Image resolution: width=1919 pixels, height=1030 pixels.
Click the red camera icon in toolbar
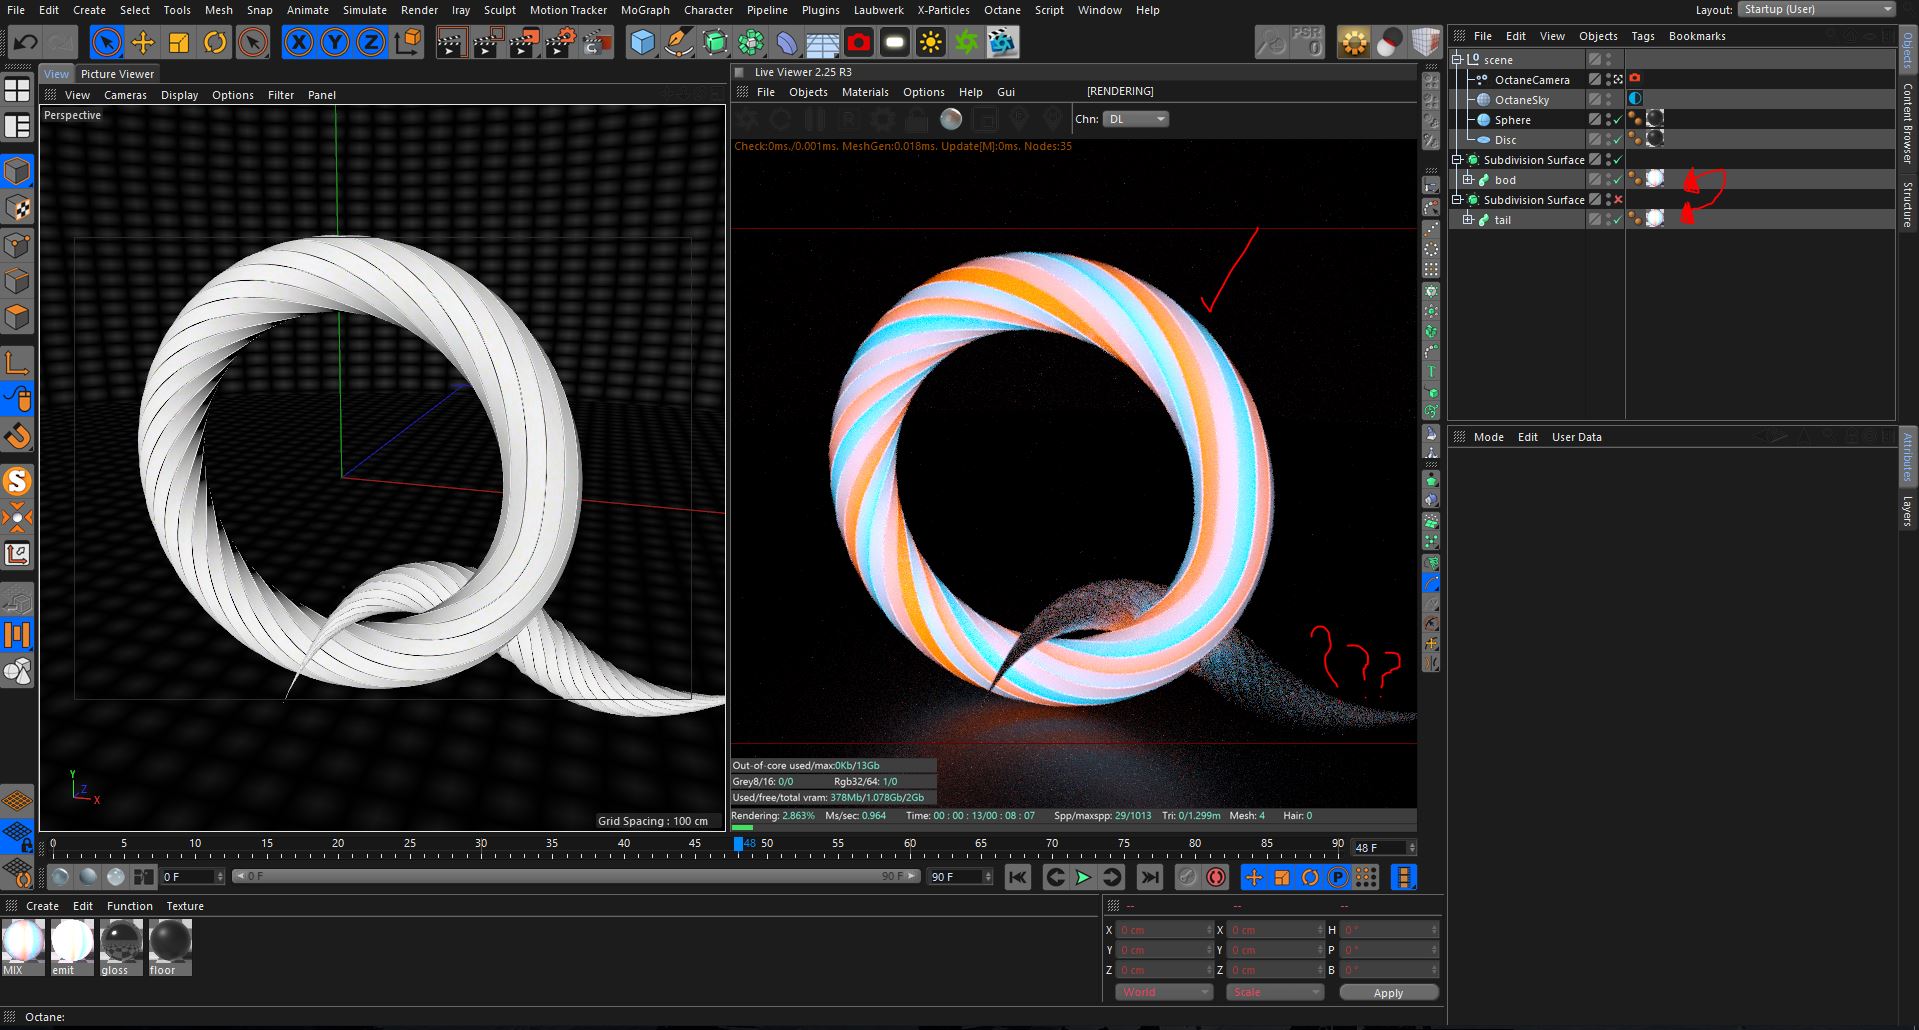pyautogui.click(x=858, y=42)
